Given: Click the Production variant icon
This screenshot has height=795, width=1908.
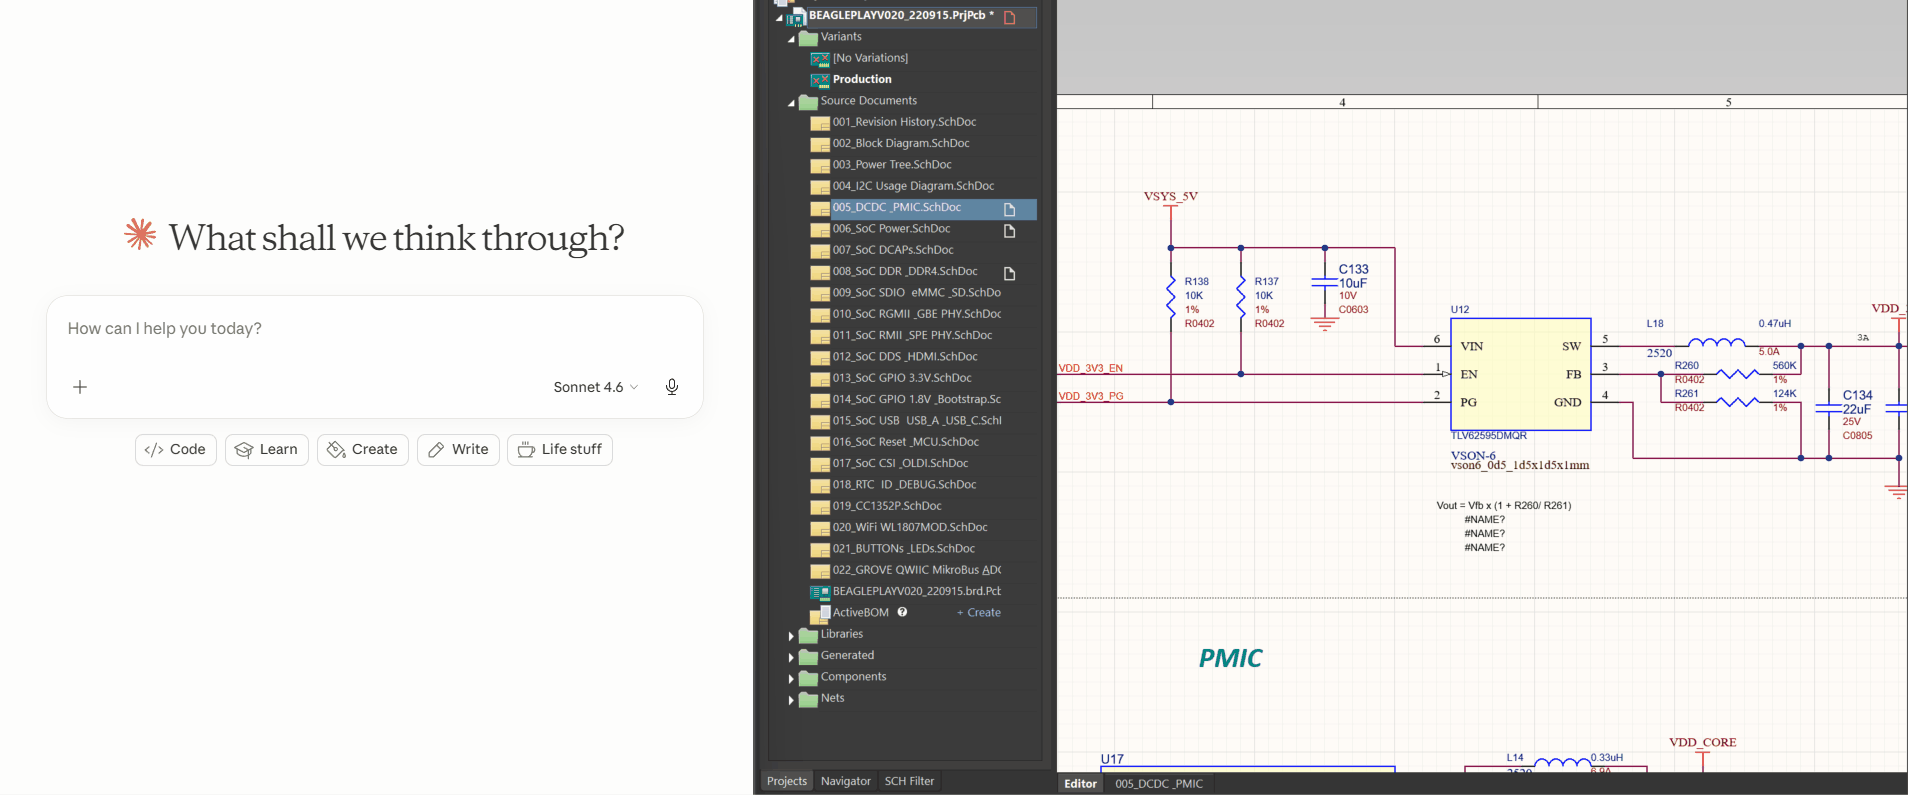Looking at the screenshot, I should pos(820,80).
